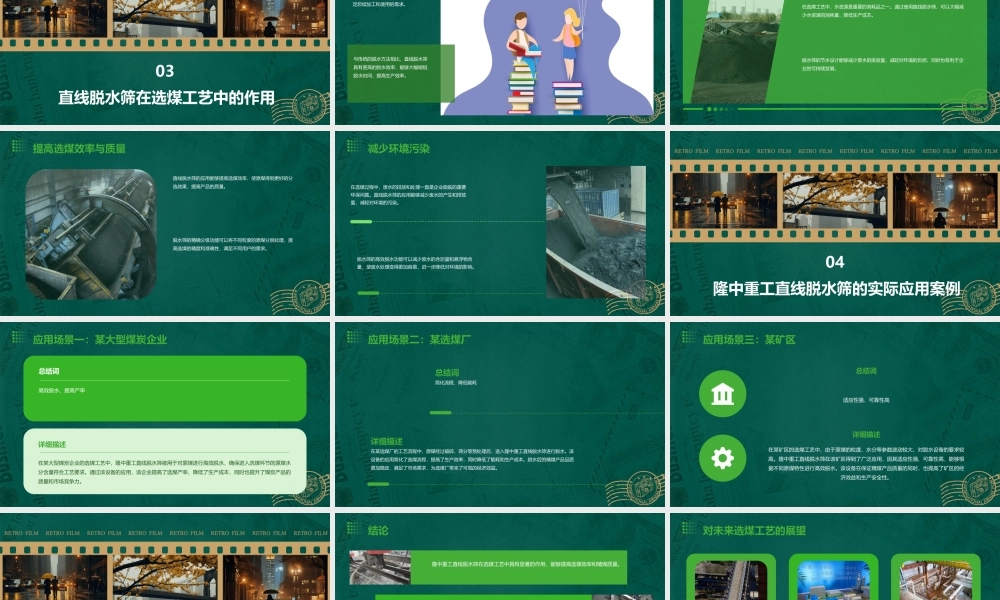Viewport: 1000px width, 600px height.
Task: Click the bank building icon in 应用场景三
Action: coord(723,393)
